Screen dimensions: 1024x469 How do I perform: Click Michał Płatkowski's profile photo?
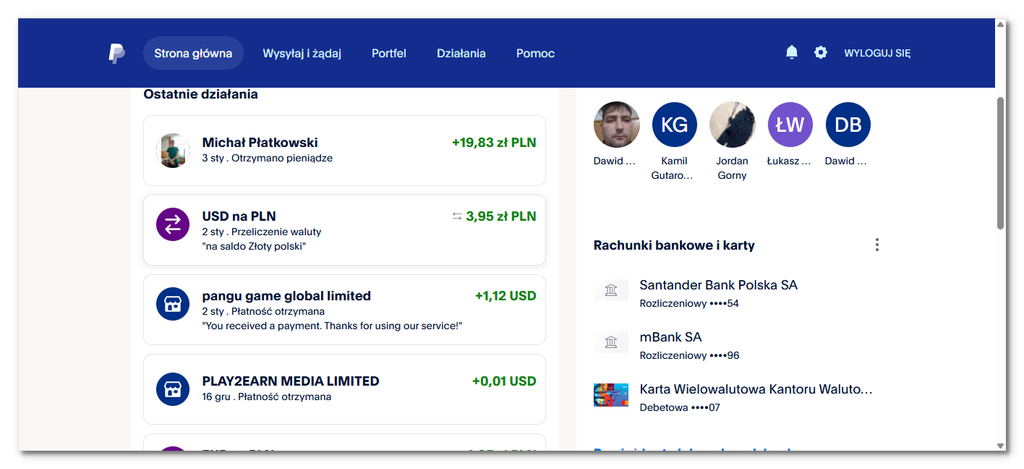(x=172, y=150)
